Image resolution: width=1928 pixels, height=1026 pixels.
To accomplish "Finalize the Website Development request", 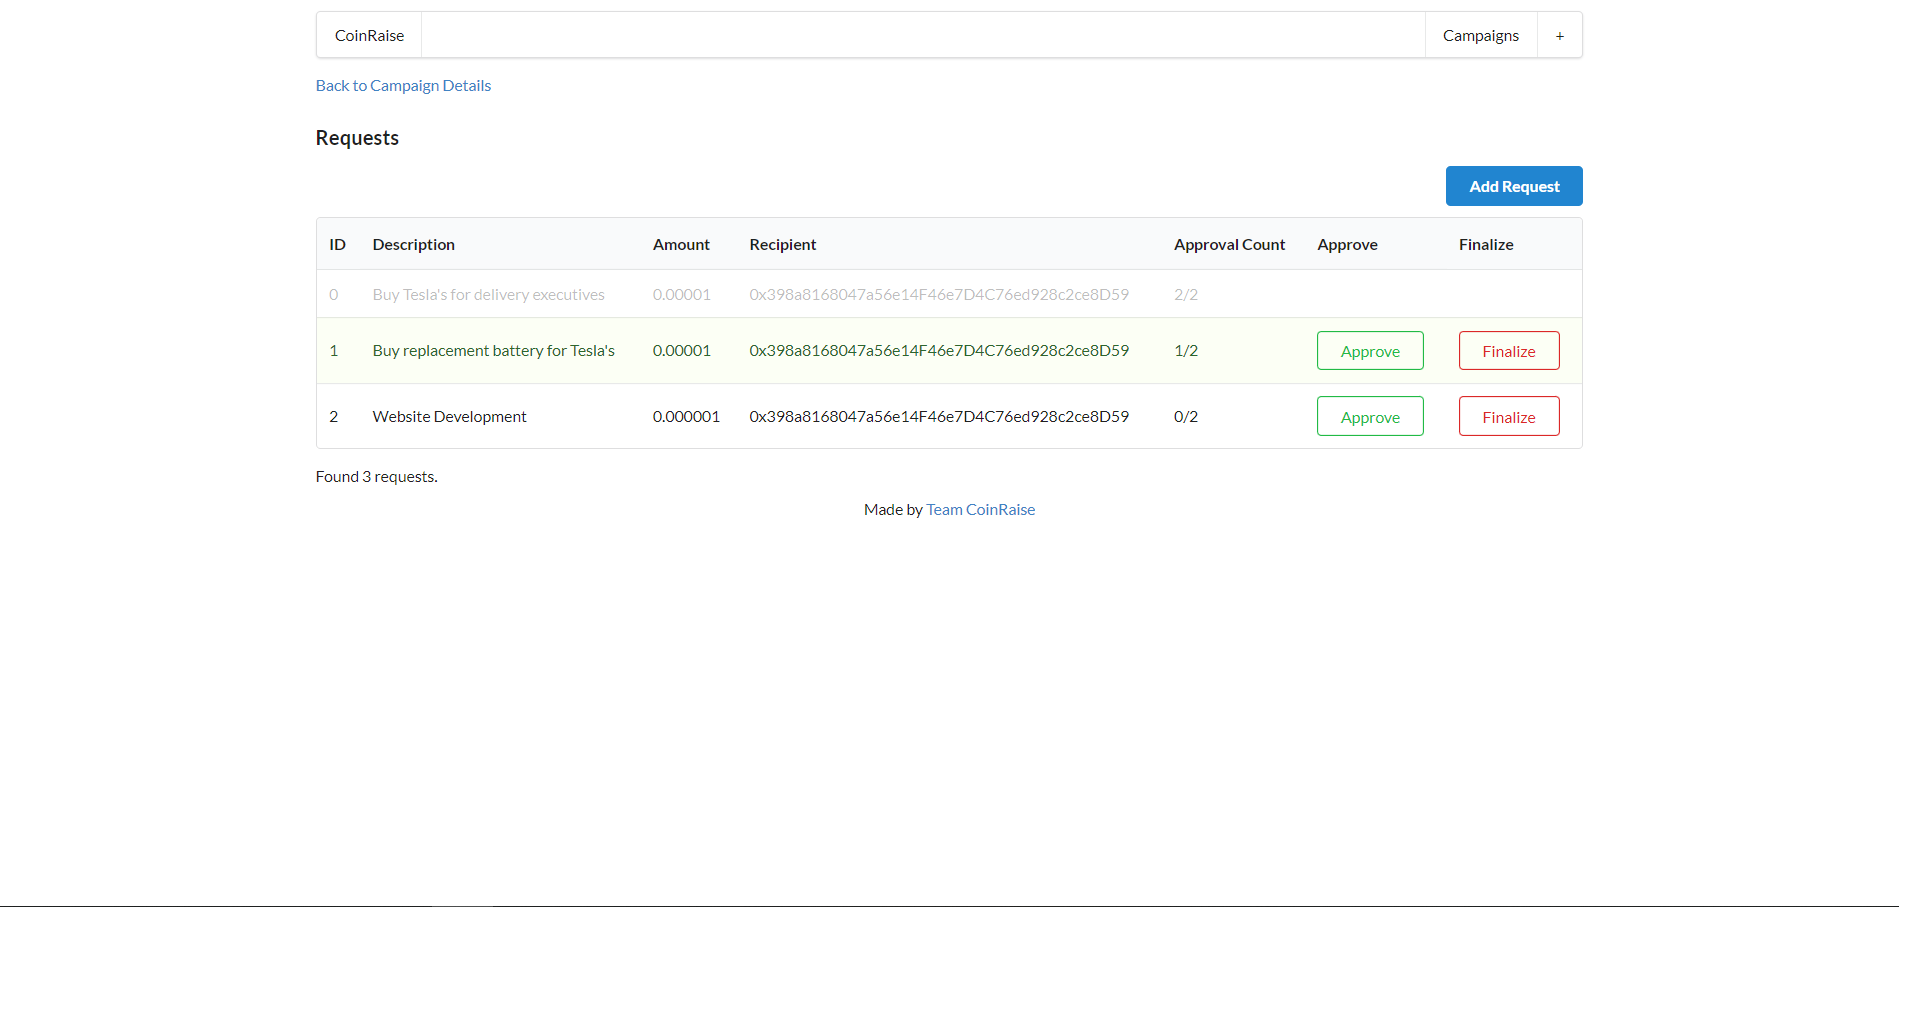I will tap(1509, 417).
